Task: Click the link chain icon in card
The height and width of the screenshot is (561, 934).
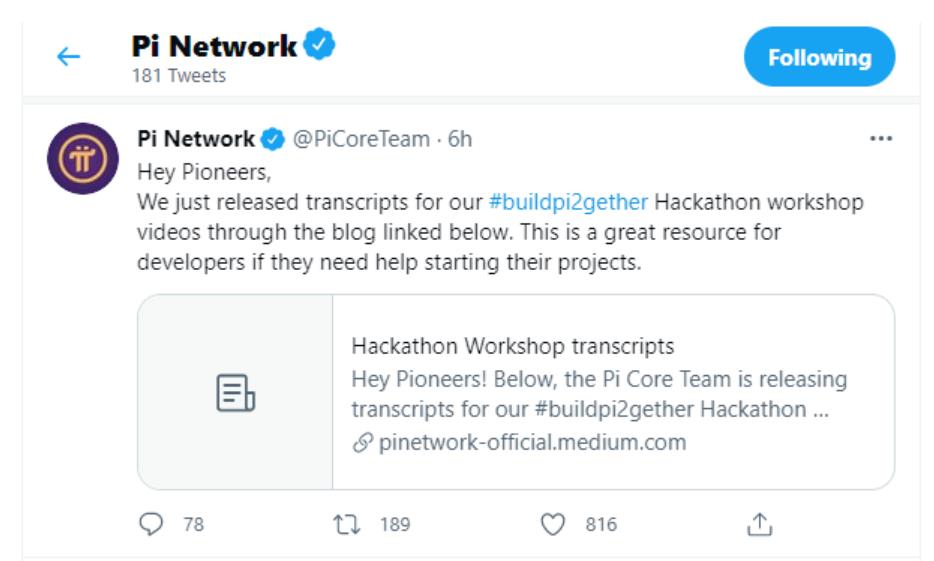Action: 362,443
